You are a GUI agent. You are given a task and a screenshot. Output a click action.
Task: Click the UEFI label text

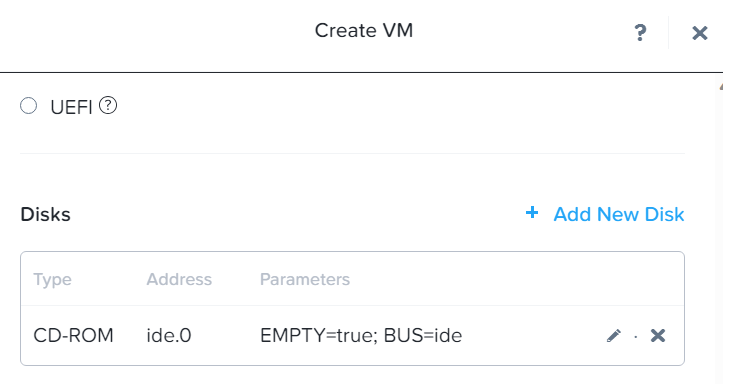click(71, 107)
